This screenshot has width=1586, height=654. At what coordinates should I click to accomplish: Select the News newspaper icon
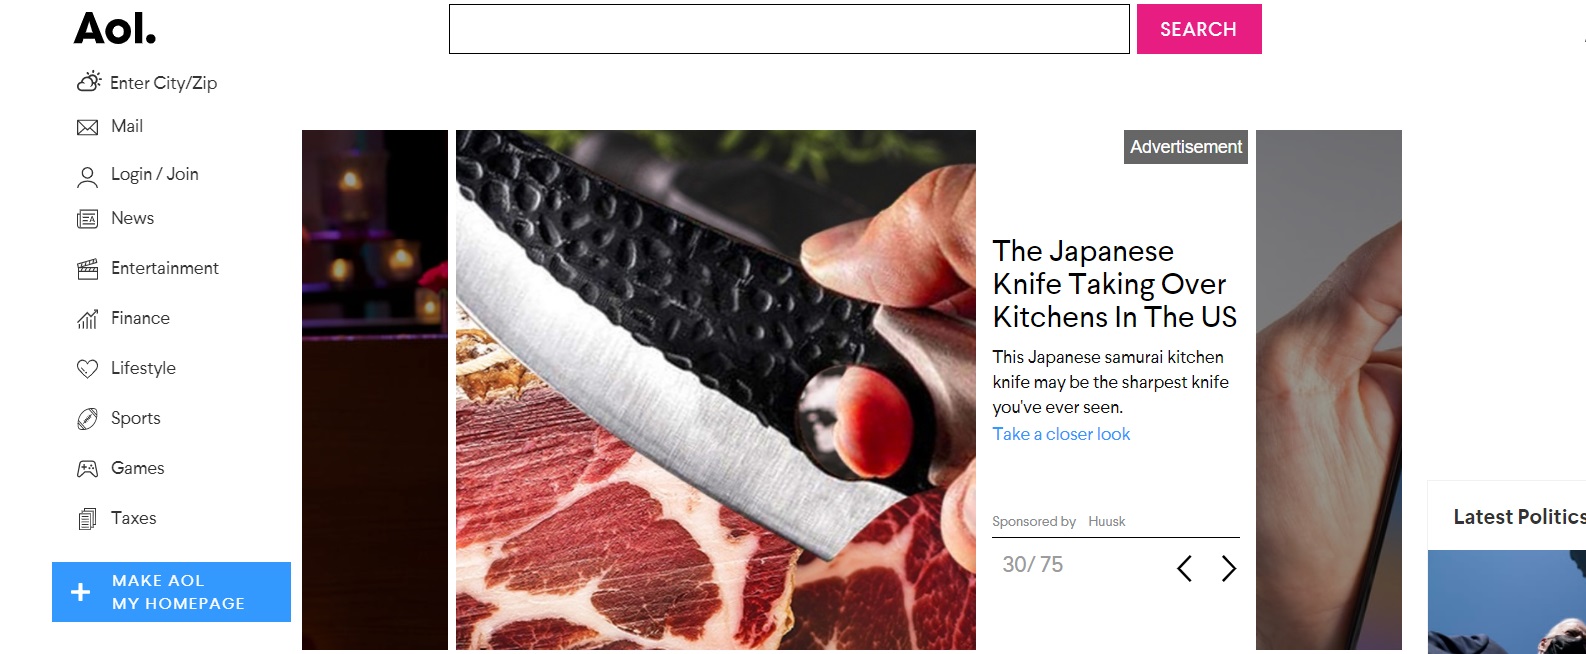pos(88,219)
